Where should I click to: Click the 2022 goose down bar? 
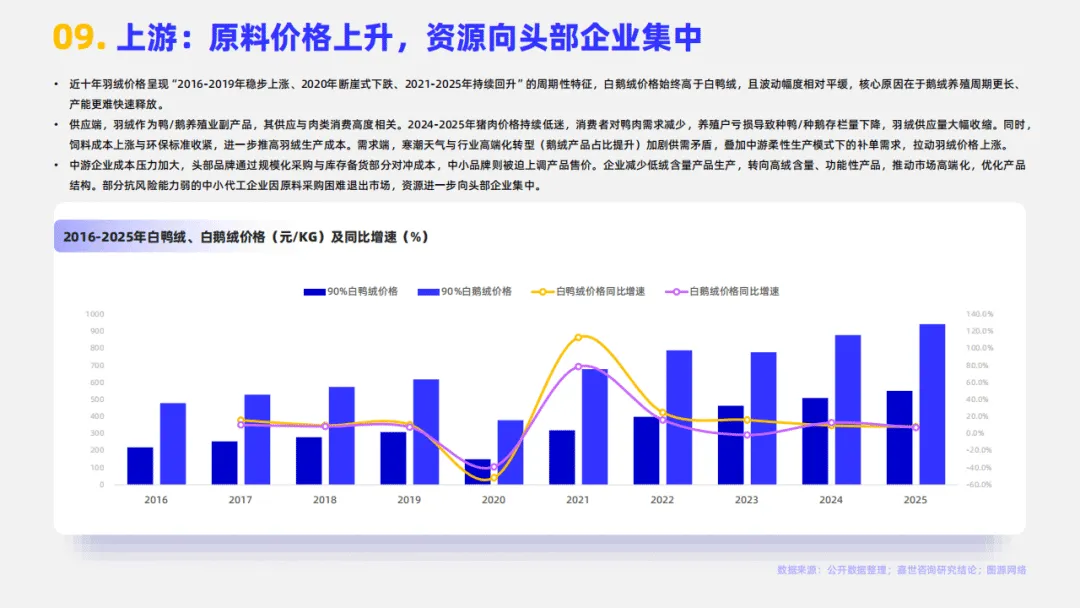679,418
